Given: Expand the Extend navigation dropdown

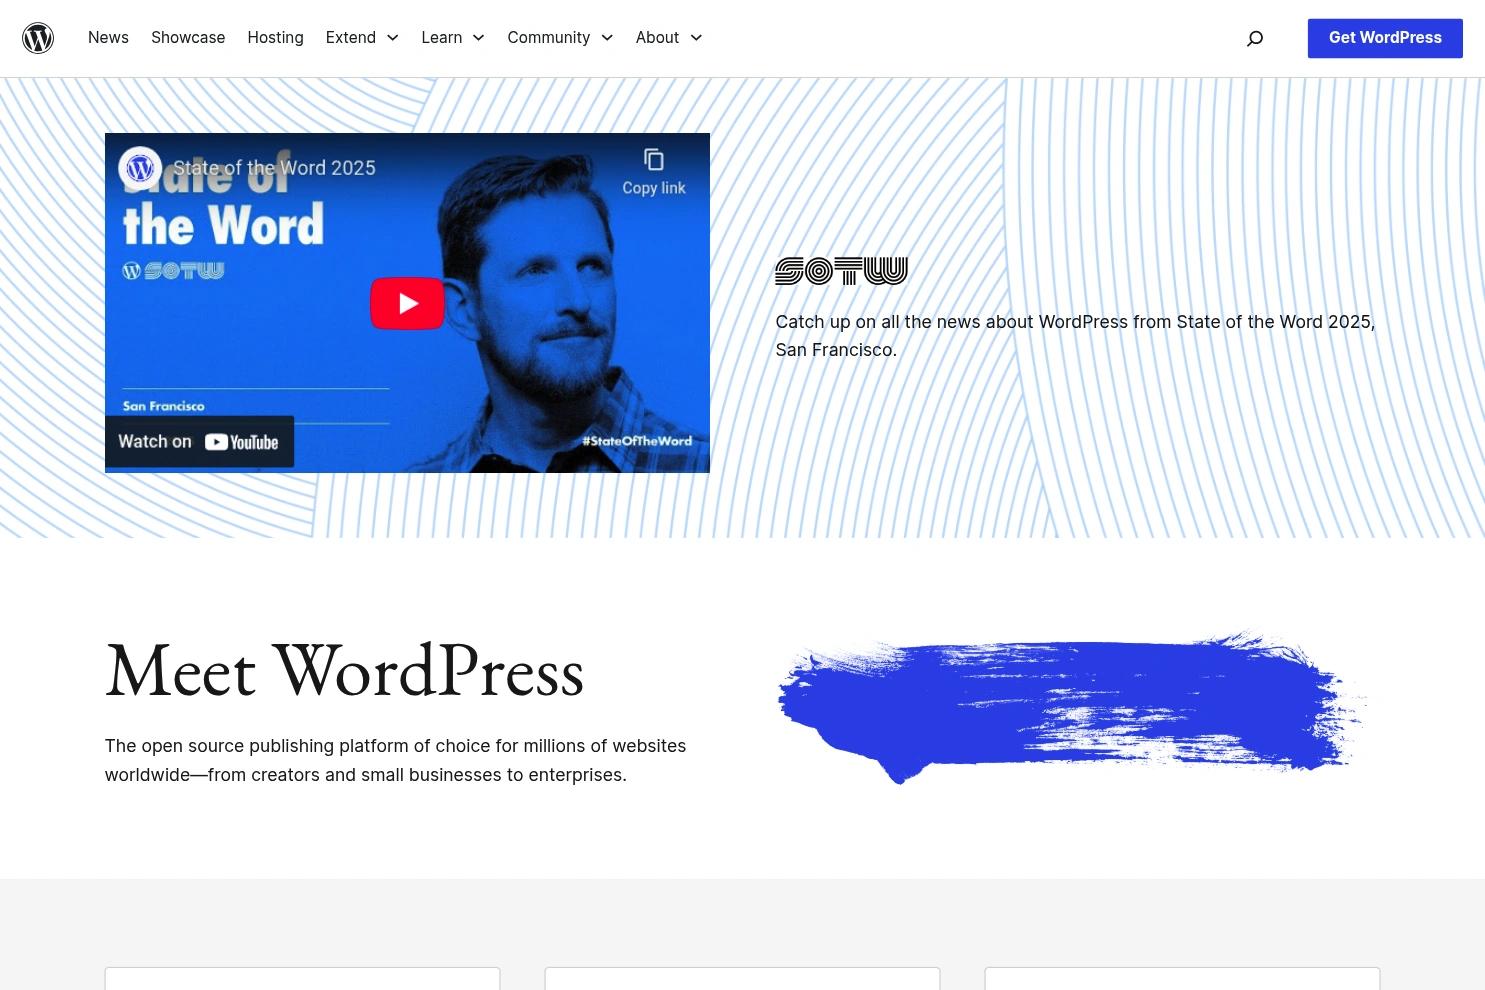Looking at the screenshot, I should click(x=392, y=38).
